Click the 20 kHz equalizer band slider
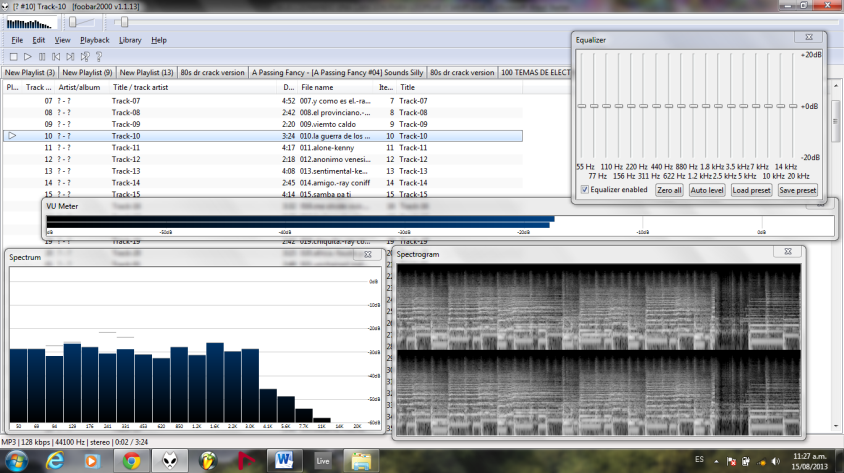Viewport: 844px width, 473px height. [793, 106]
